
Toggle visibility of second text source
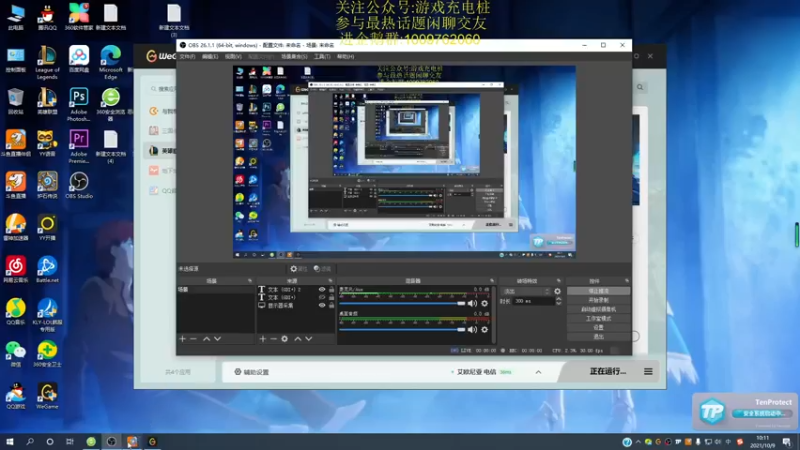pyautogui.click(x=322, y=297)
